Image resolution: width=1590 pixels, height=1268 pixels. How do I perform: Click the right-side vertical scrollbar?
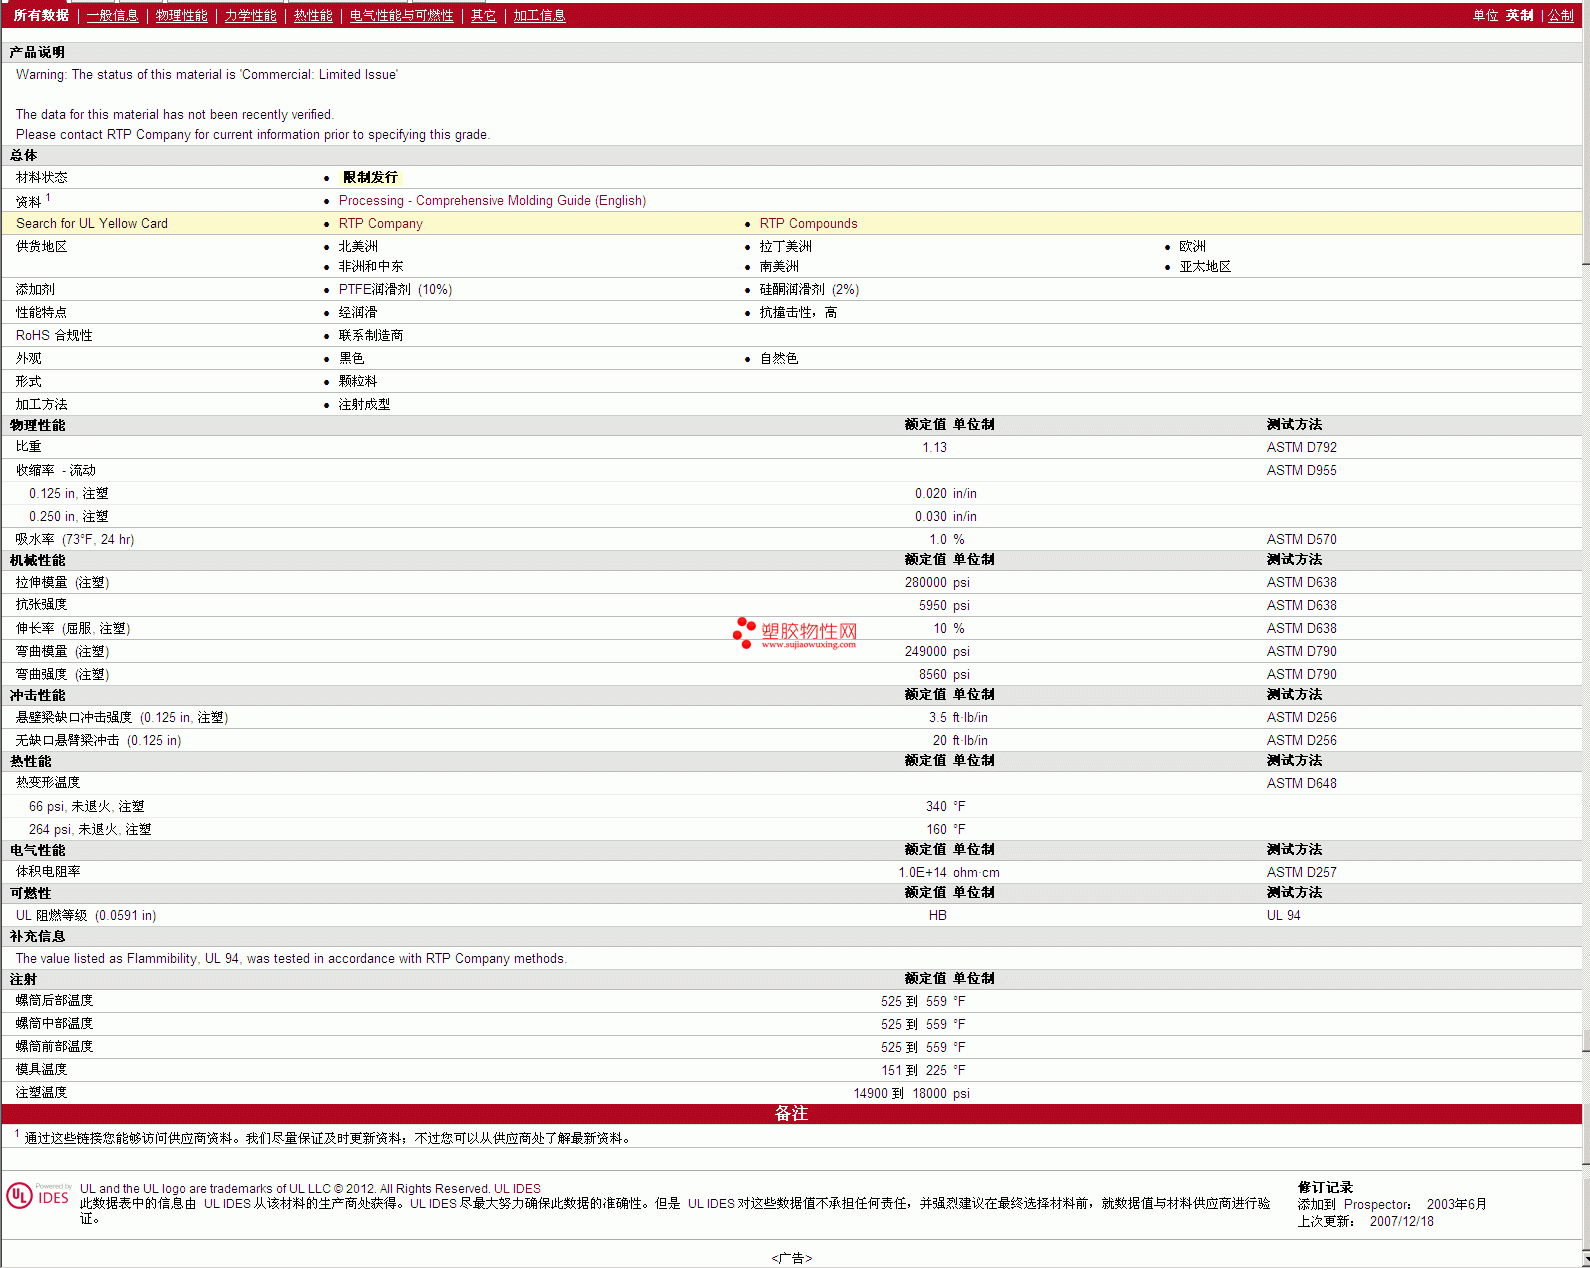[1585, 640]
